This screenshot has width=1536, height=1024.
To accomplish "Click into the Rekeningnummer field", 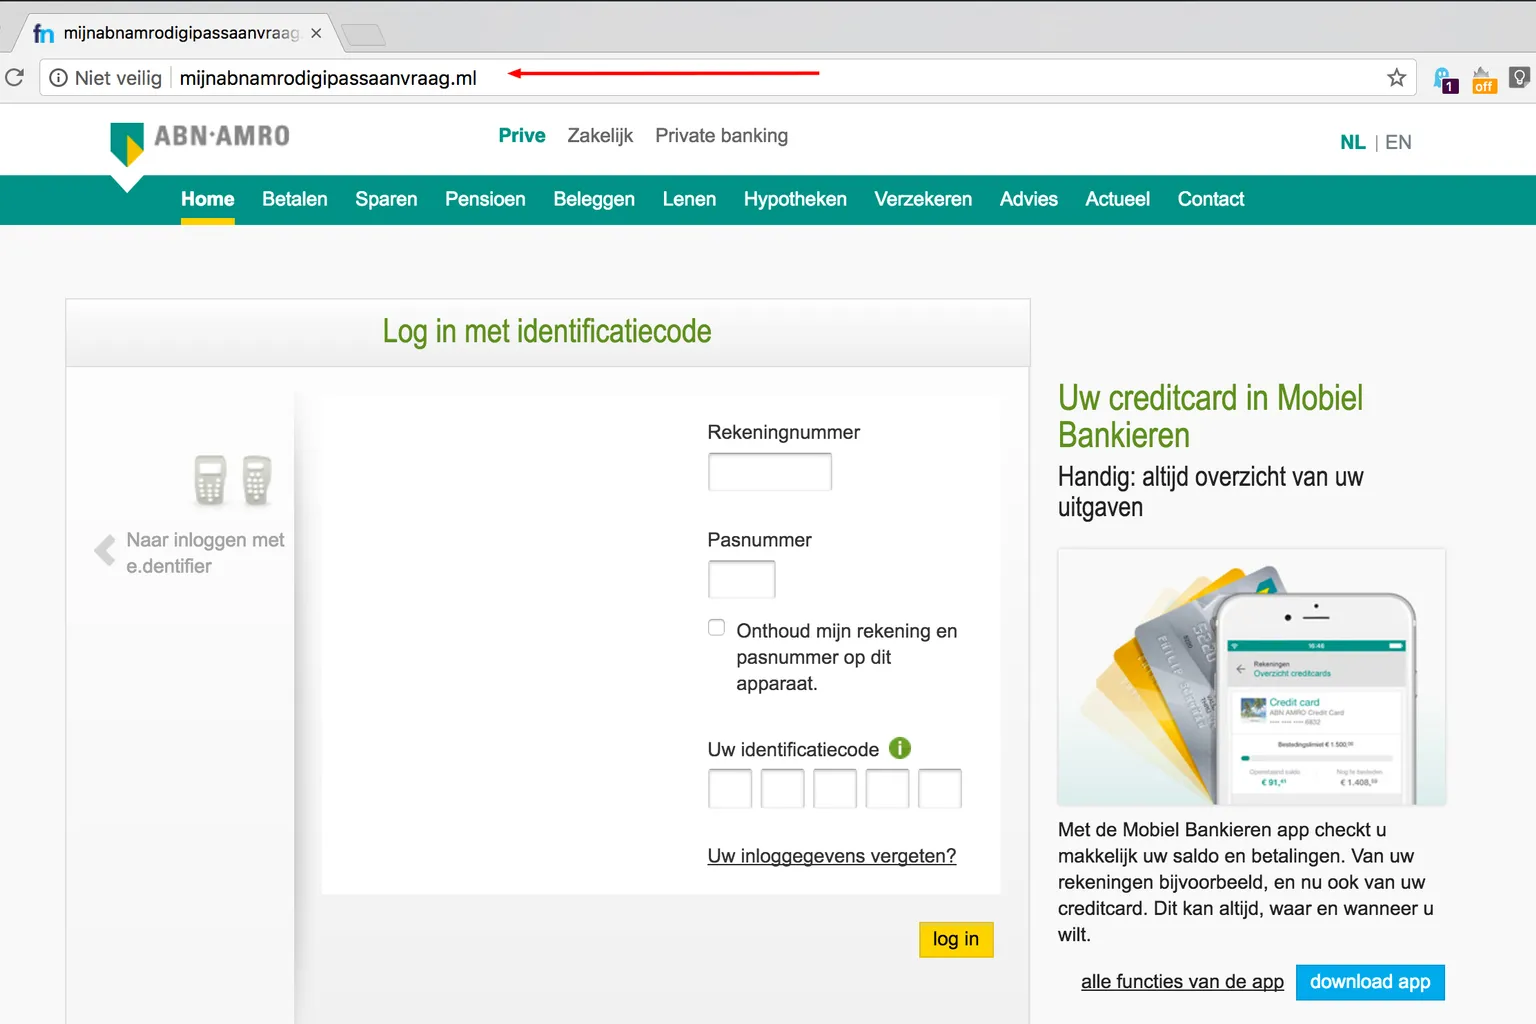I will (769, 472).
